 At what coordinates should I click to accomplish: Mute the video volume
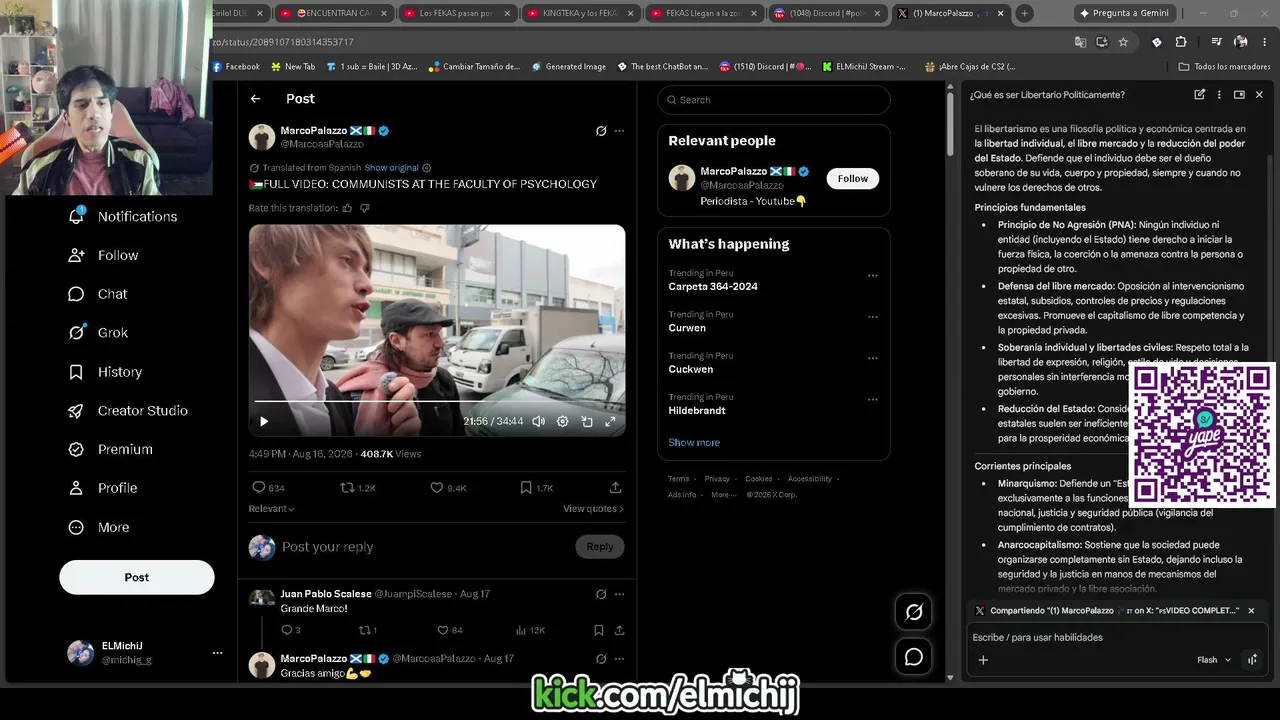tap(539, 422)
